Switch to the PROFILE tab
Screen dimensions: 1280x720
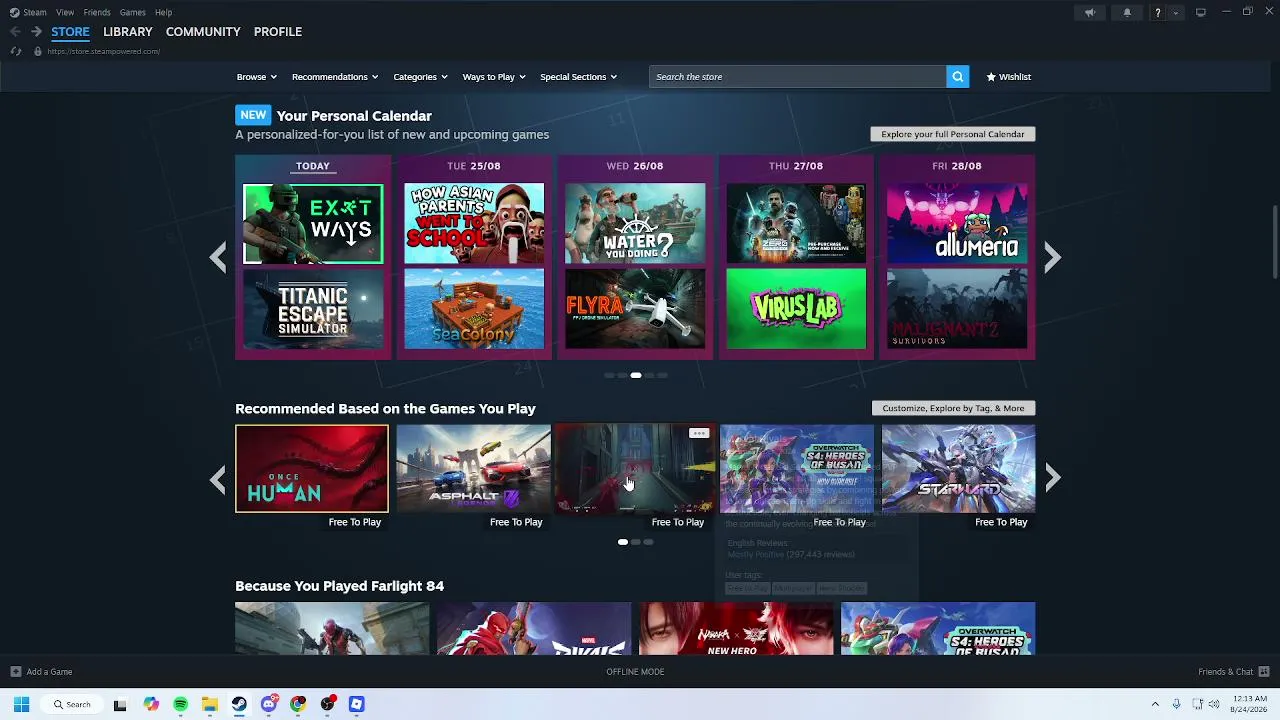(x=278, y=32)
